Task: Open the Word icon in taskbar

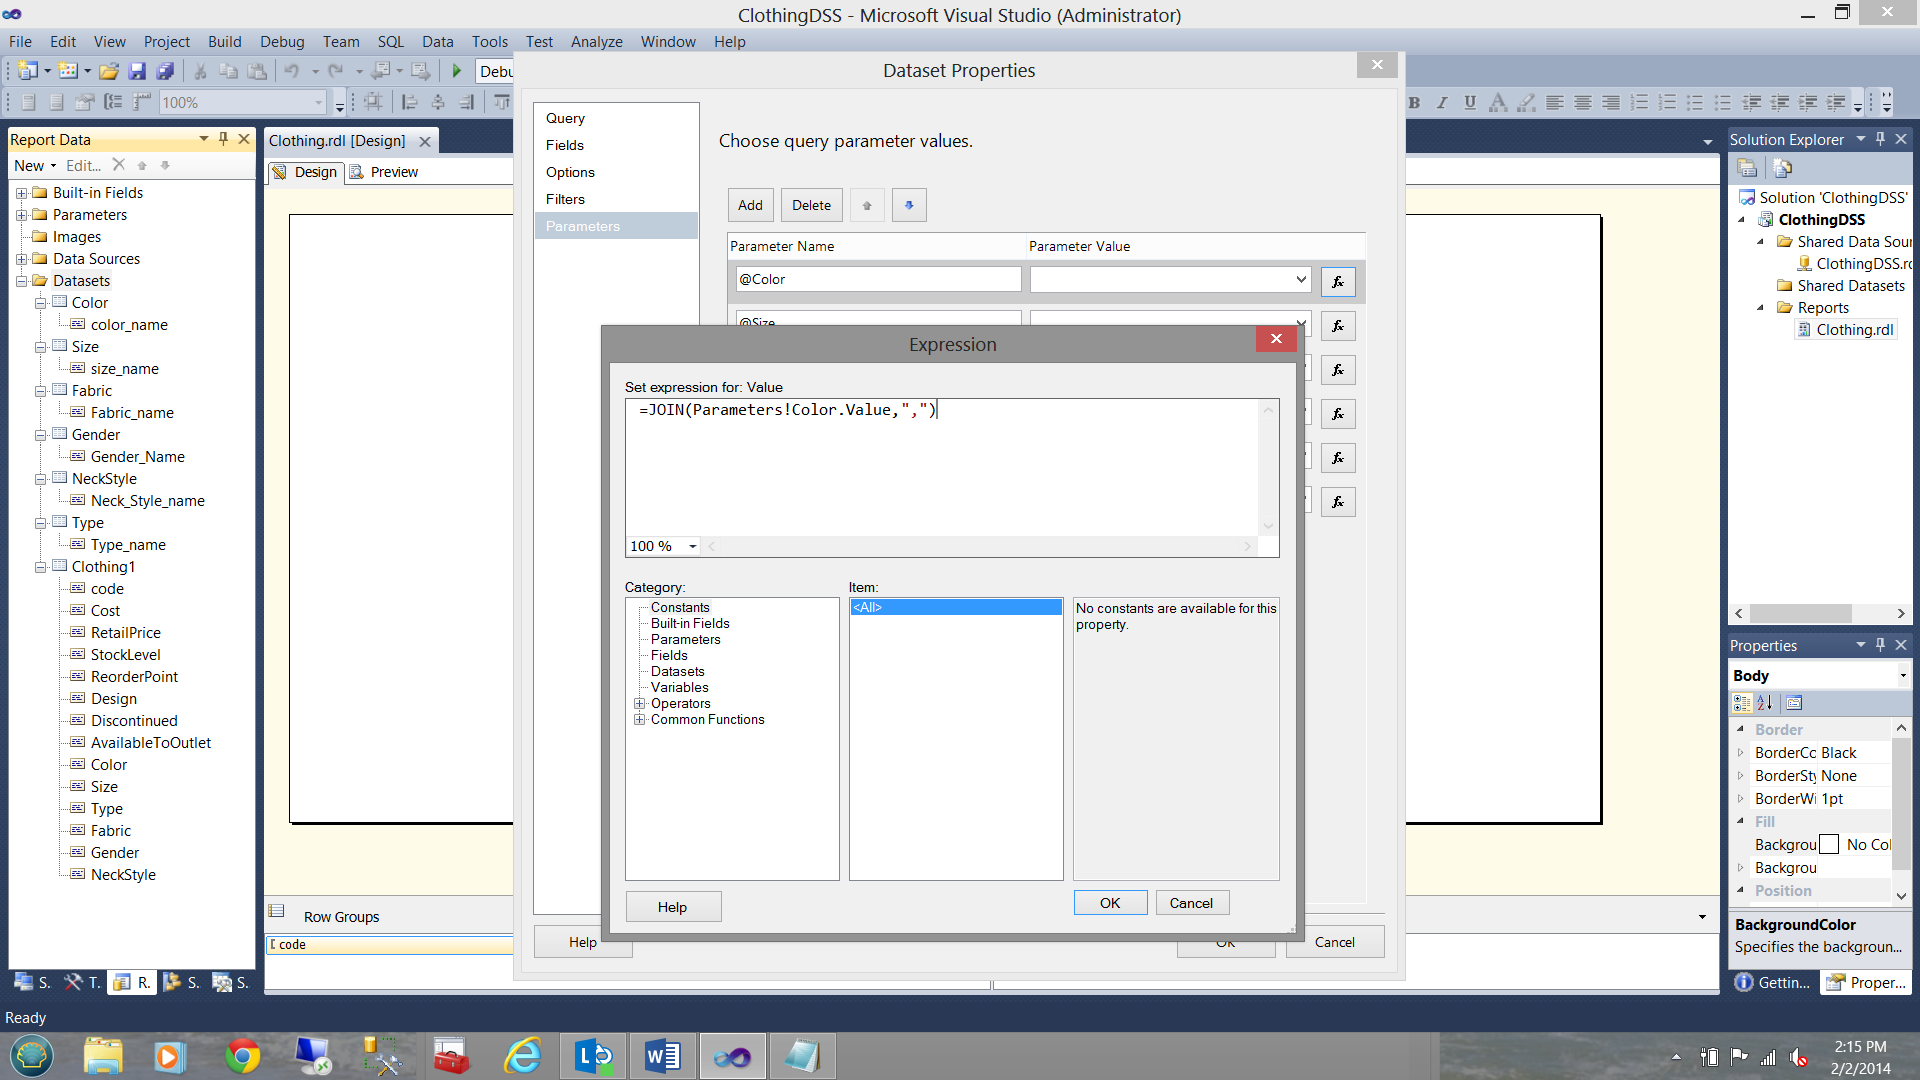Action: [x=662, y=1056]
